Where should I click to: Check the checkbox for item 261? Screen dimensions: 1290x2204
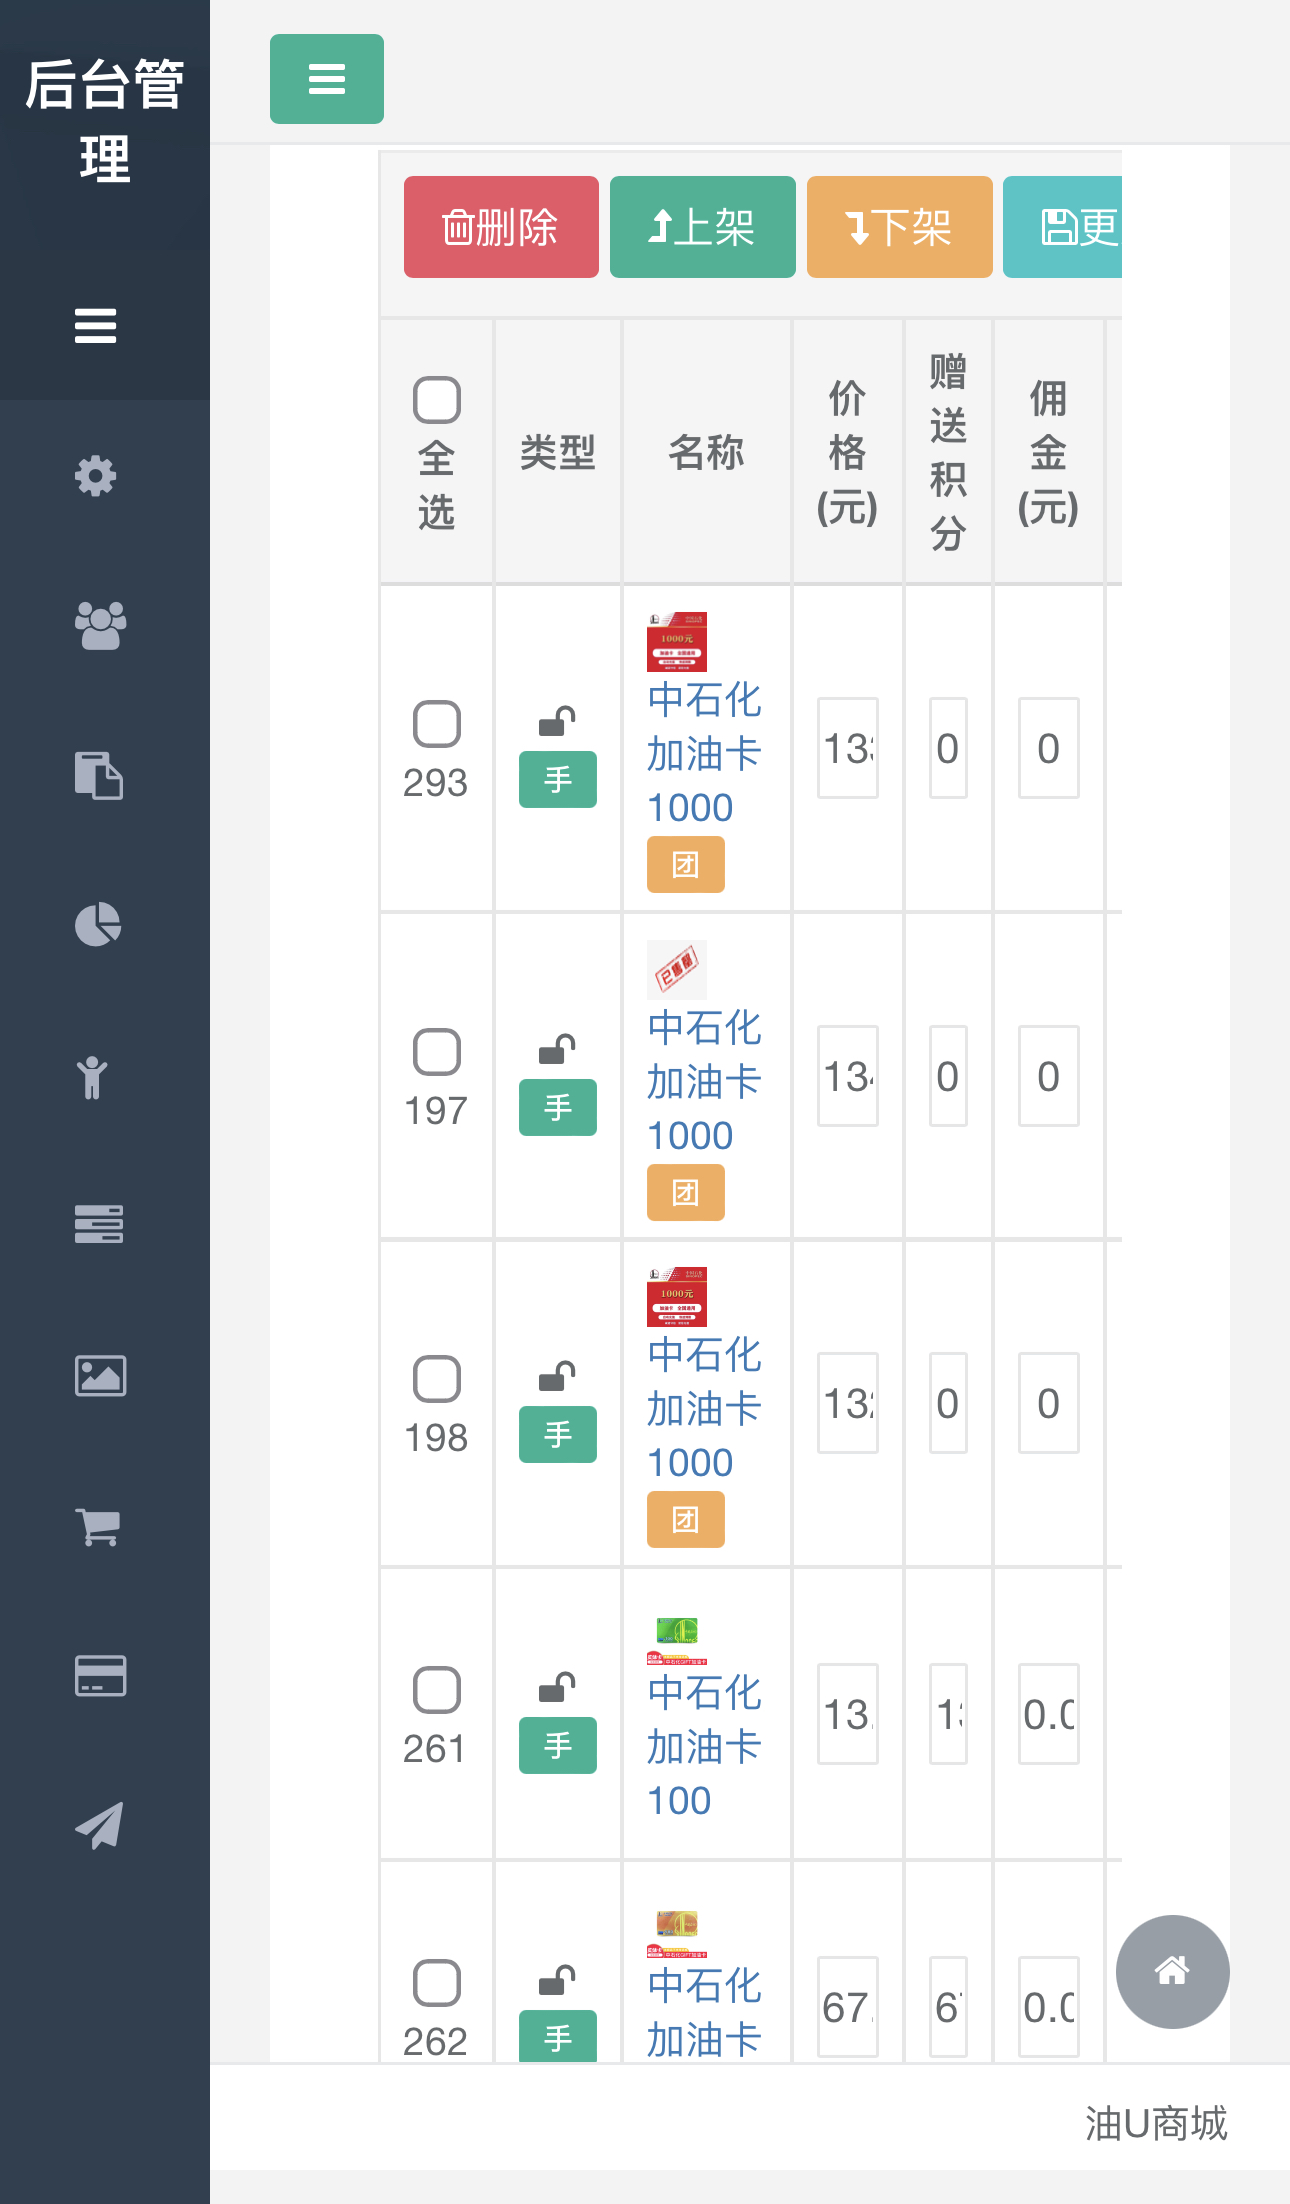[435, 1690]
